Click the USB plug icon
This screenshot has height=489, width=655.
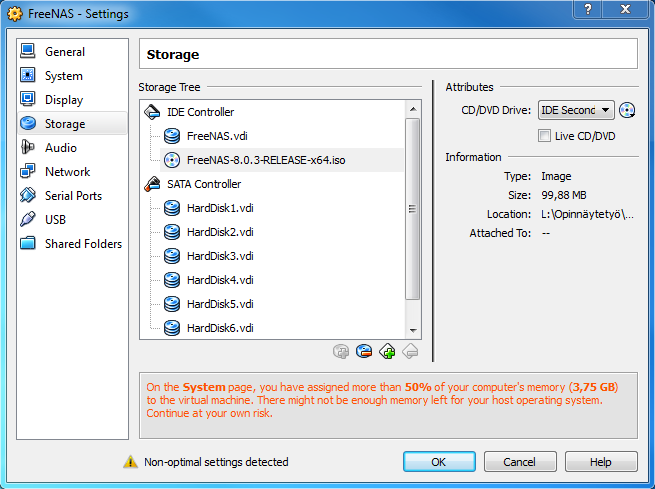coord(28,219)
